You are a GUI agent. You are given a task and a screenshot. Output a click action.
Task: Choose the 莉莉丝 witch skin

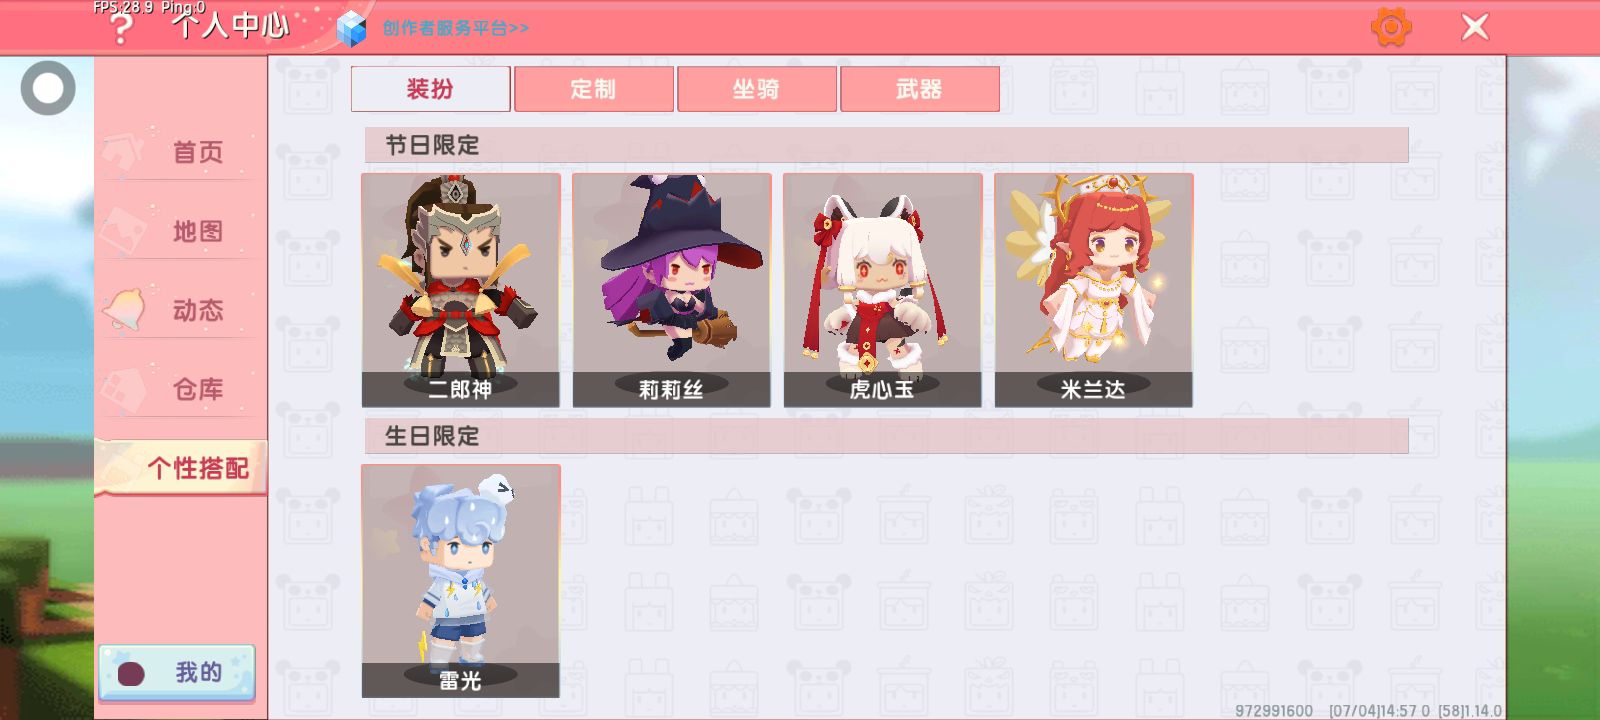pyautogui.click(x=672, y=290)
